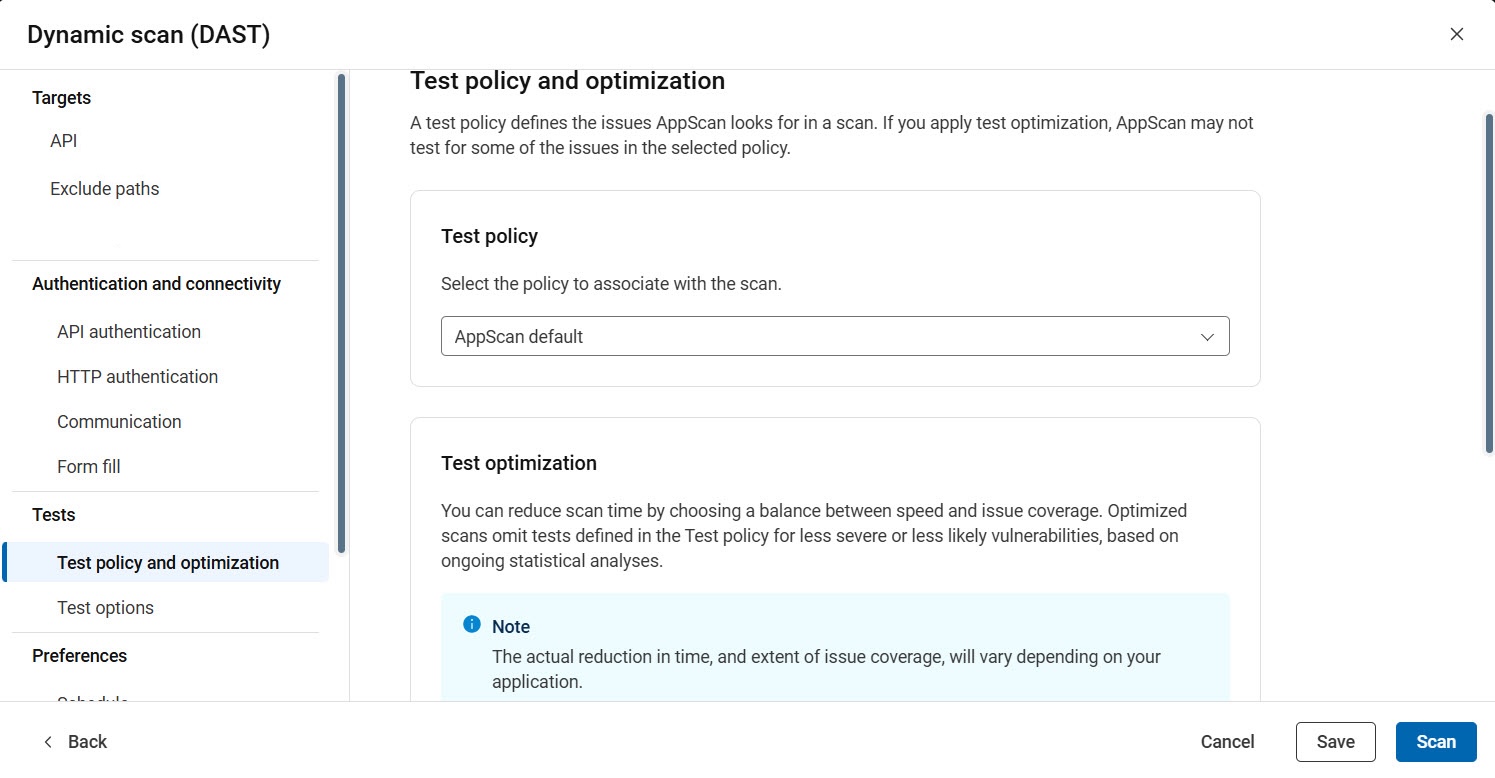Select Test policy and optimization
Screen dimensions: 1495x778
[168, 562]
